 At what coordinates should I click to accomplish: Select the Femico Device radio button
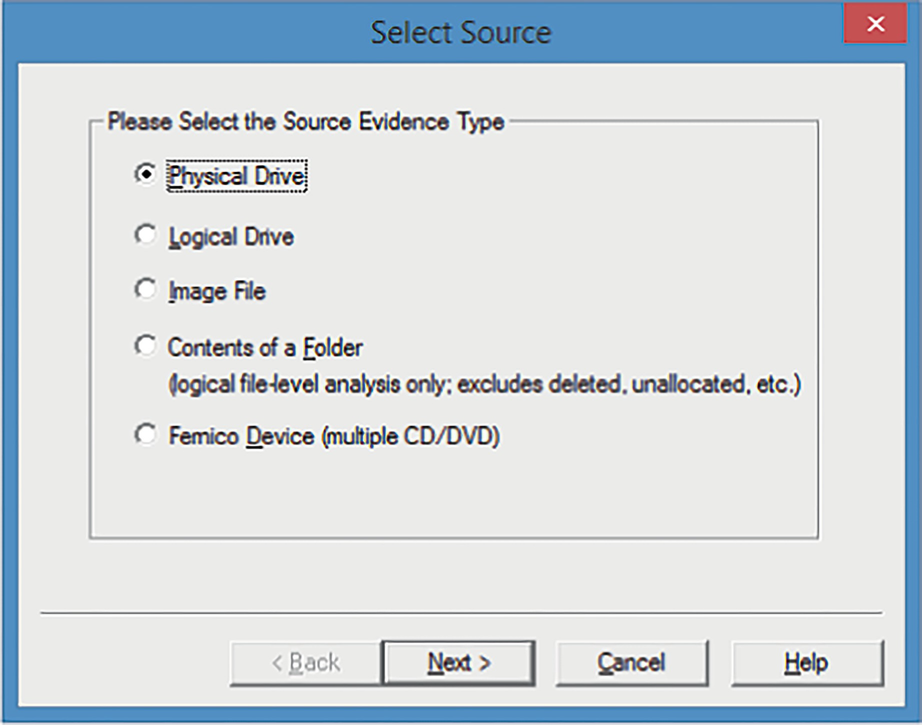[146, 434]
